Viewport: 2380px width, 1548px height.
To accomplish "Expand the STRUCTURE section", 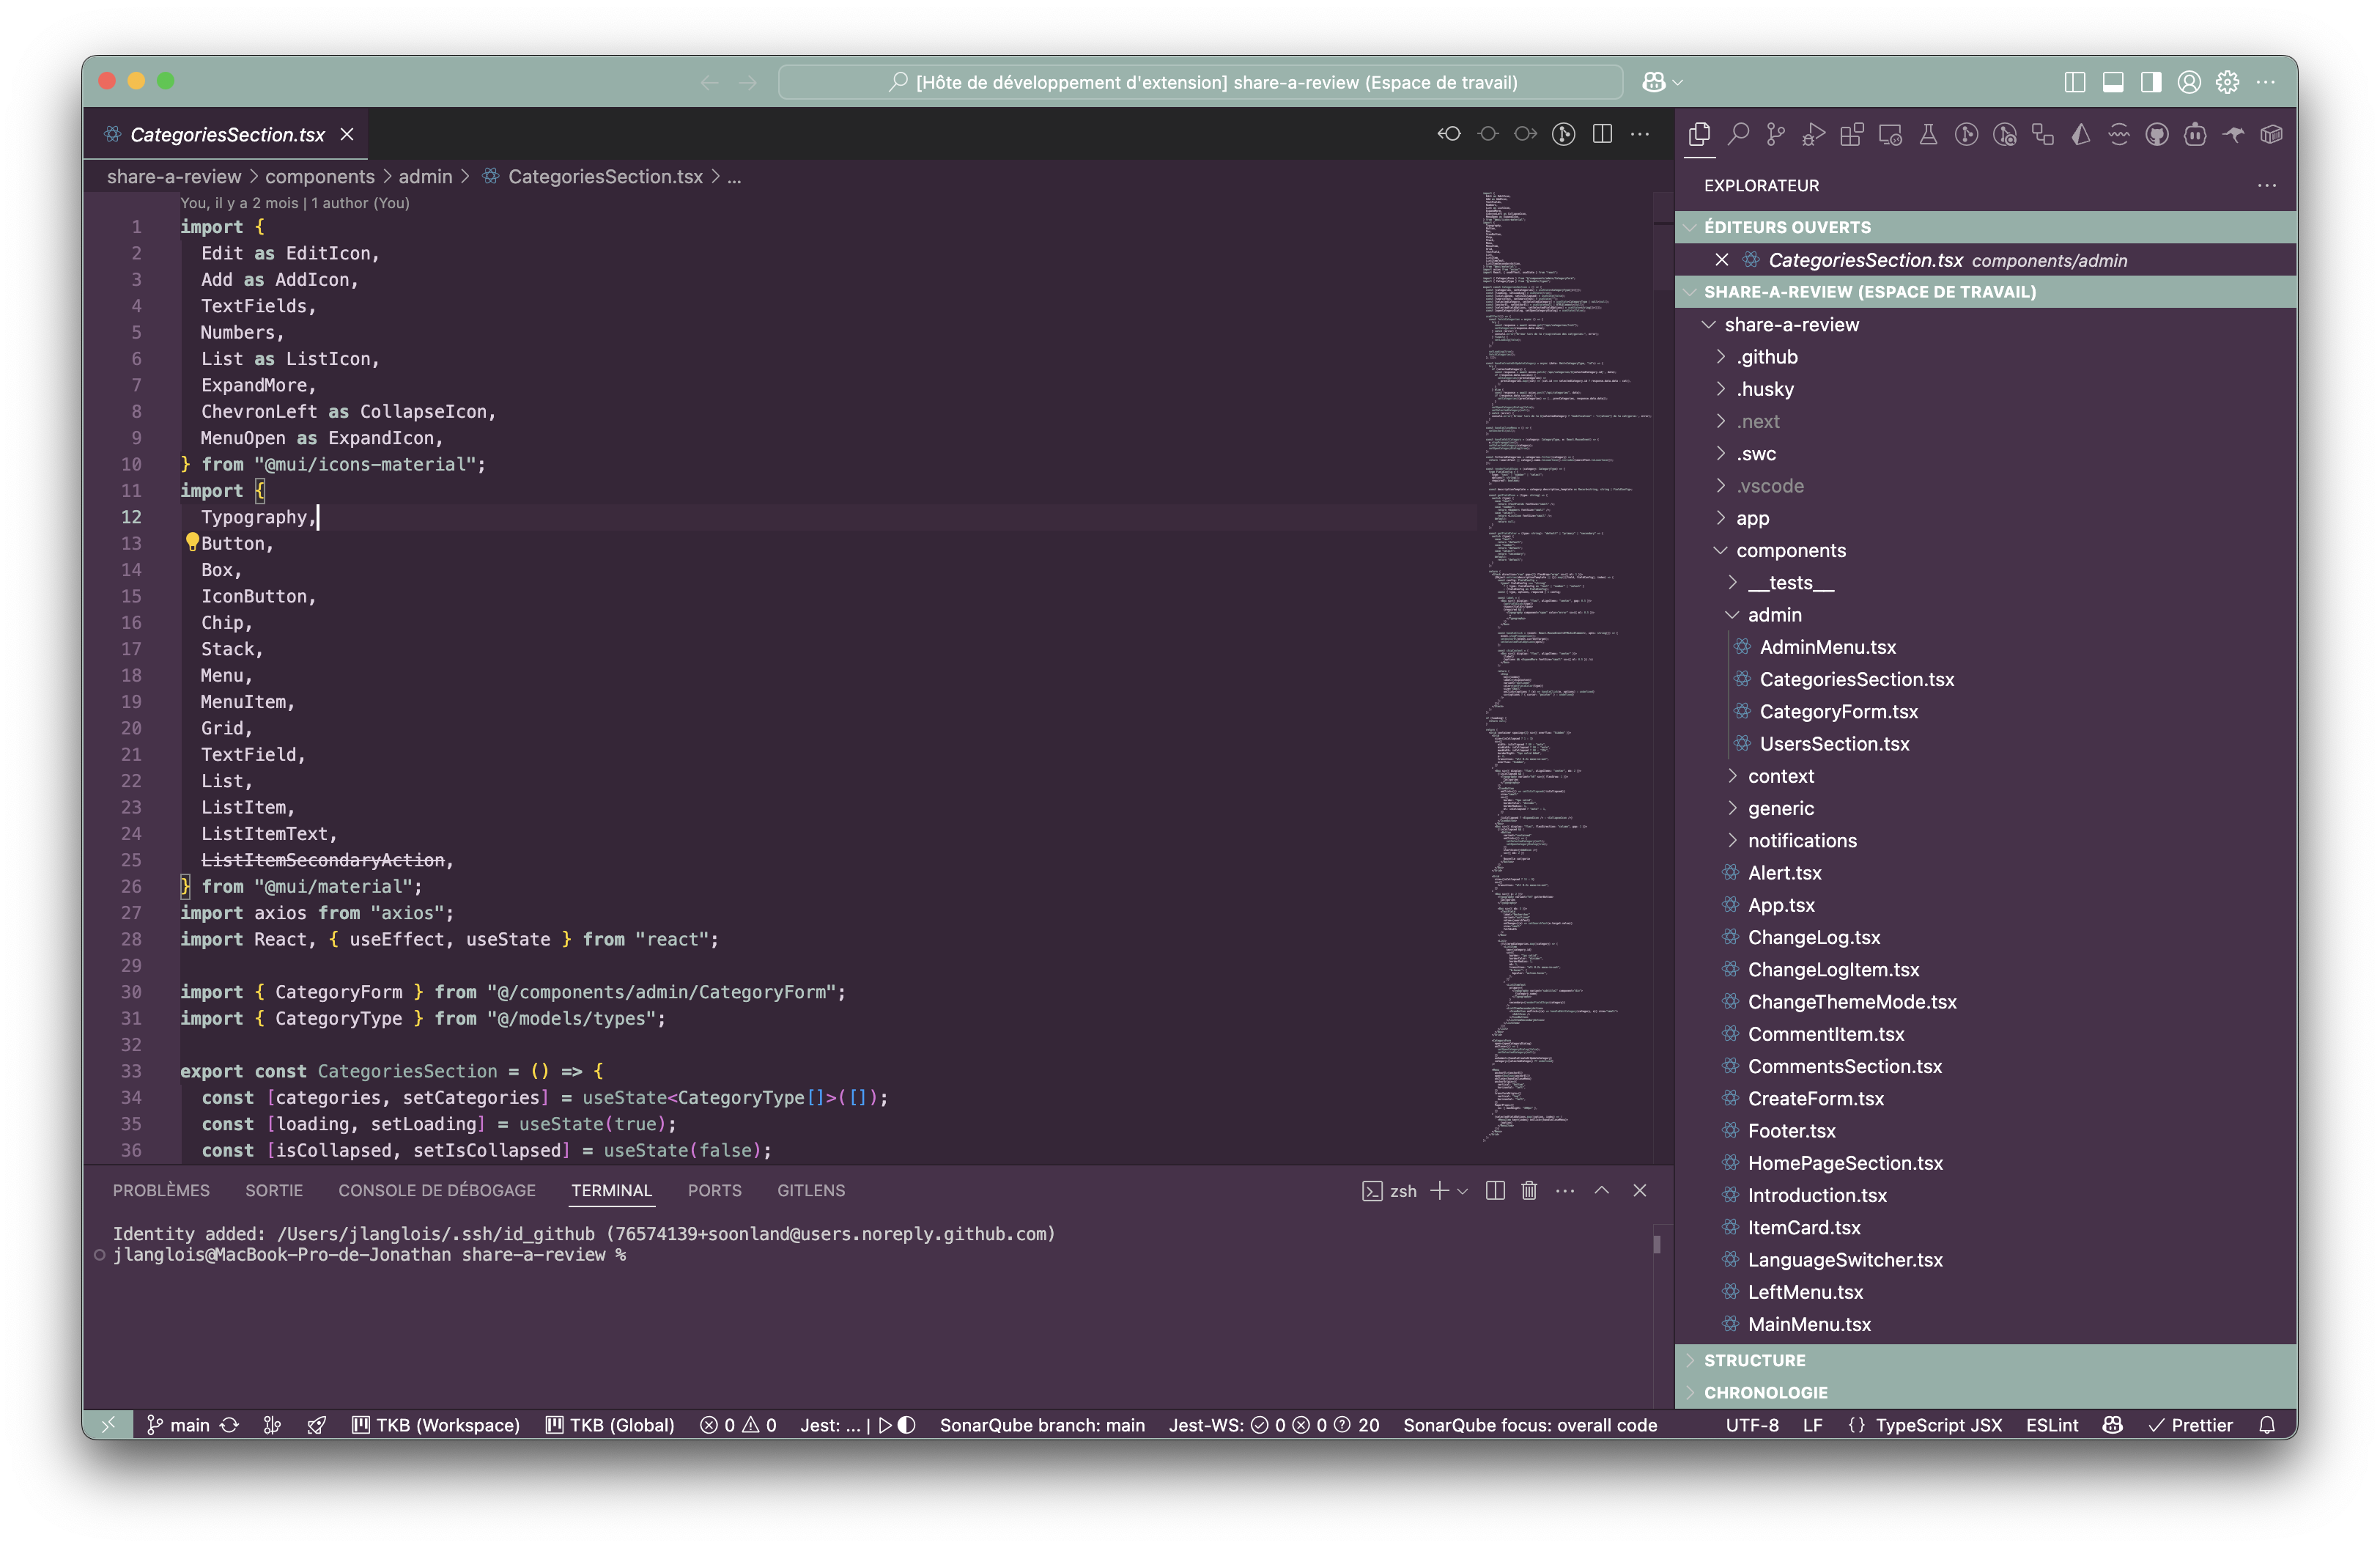I will [x=1754, y=1360].
